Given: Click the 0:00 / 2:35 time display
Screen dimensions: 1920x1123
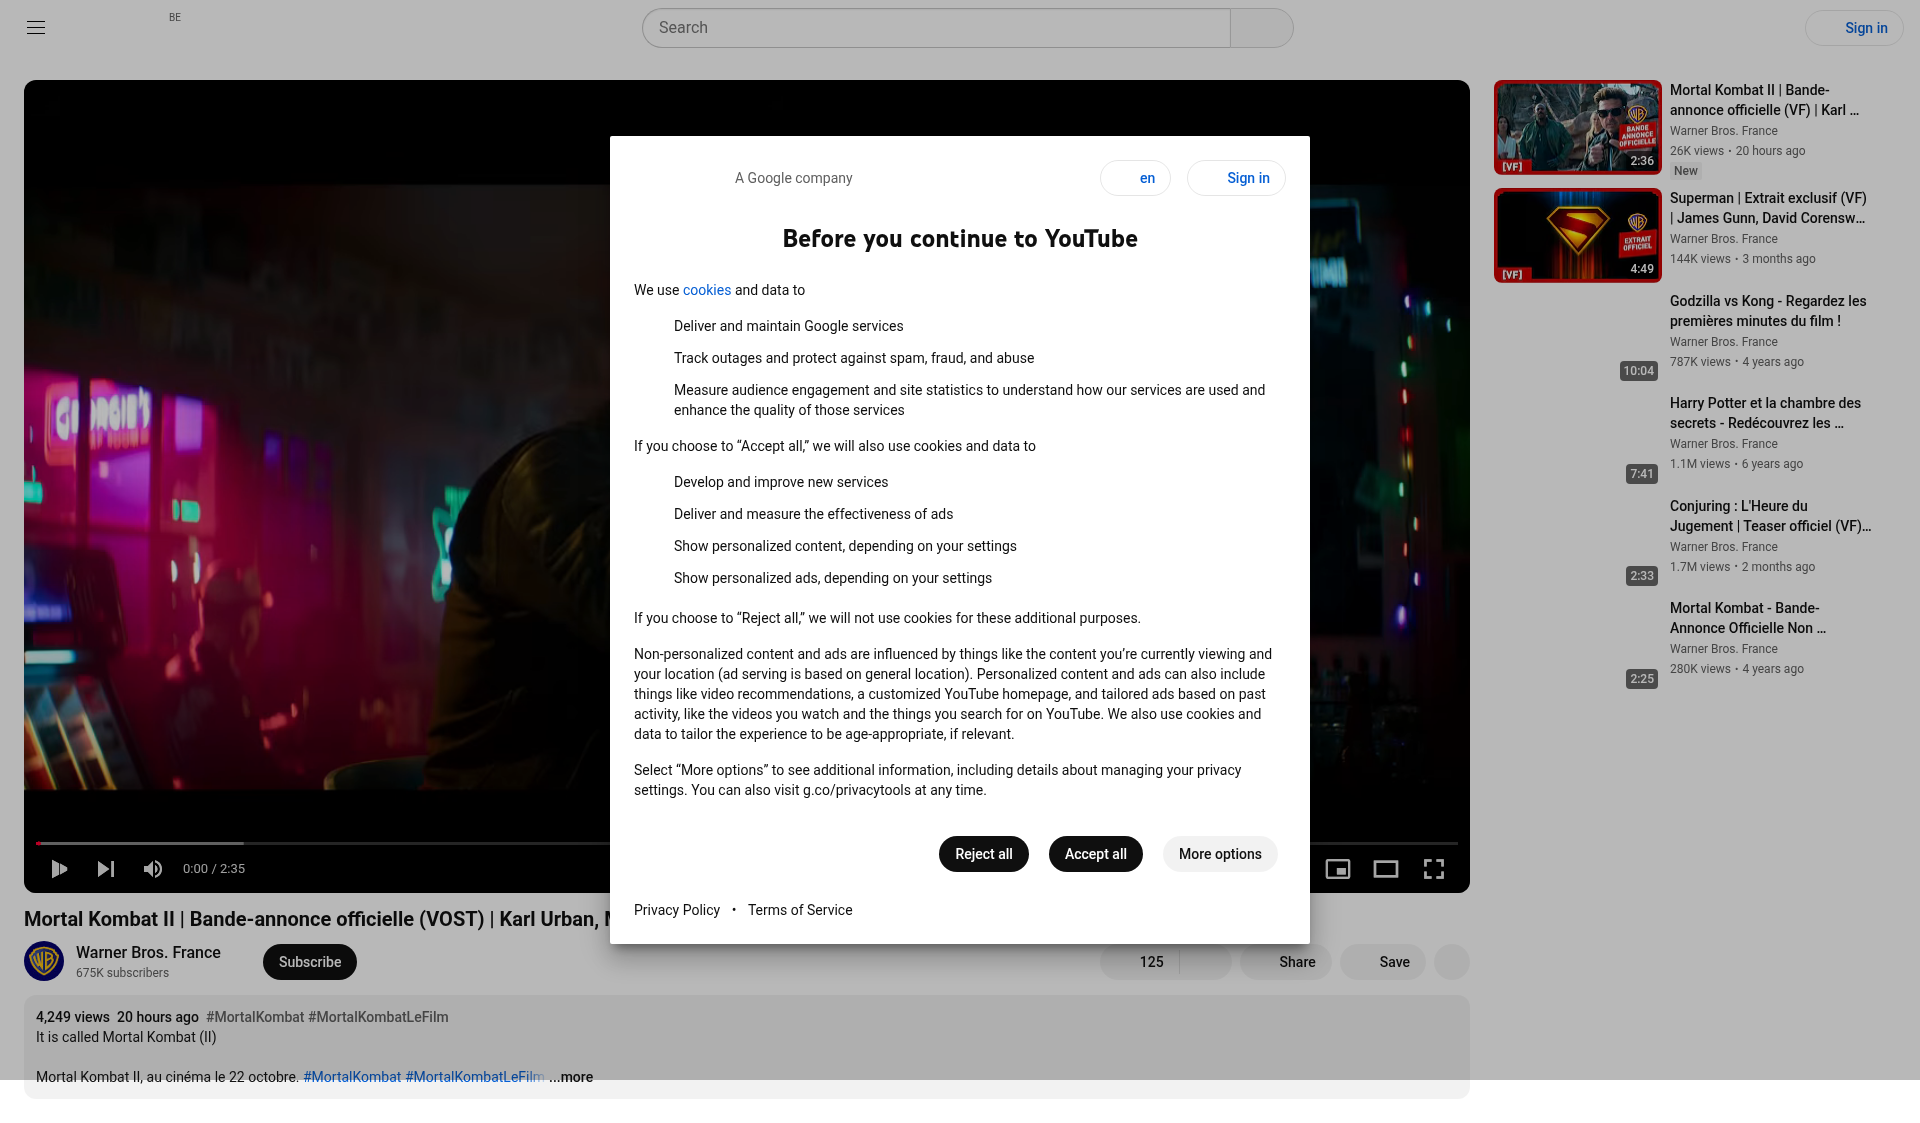Looking at the screenshot, I should pos(214,869).
